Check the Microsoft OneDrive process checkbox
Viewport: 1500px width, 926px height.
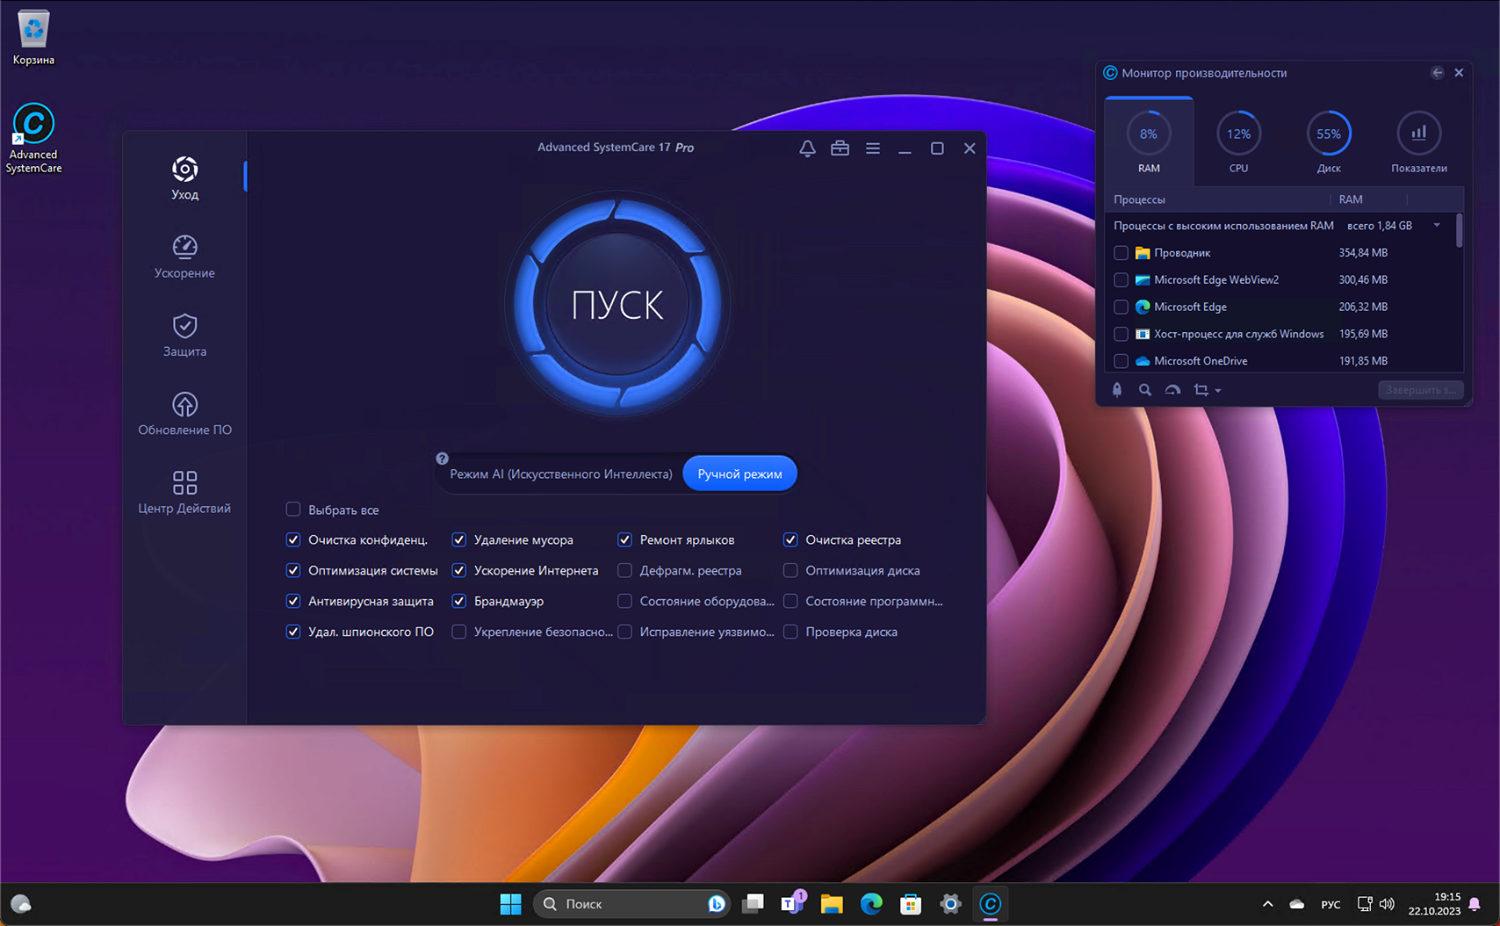point(1121,361)
